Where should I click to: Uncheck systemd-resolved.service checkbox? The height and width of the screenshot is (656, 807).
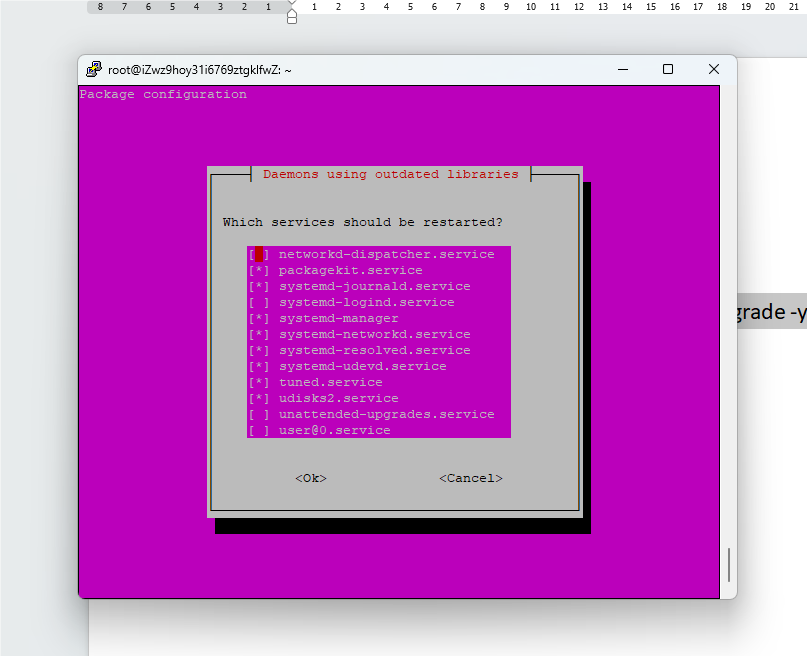[x=259, y=350]
